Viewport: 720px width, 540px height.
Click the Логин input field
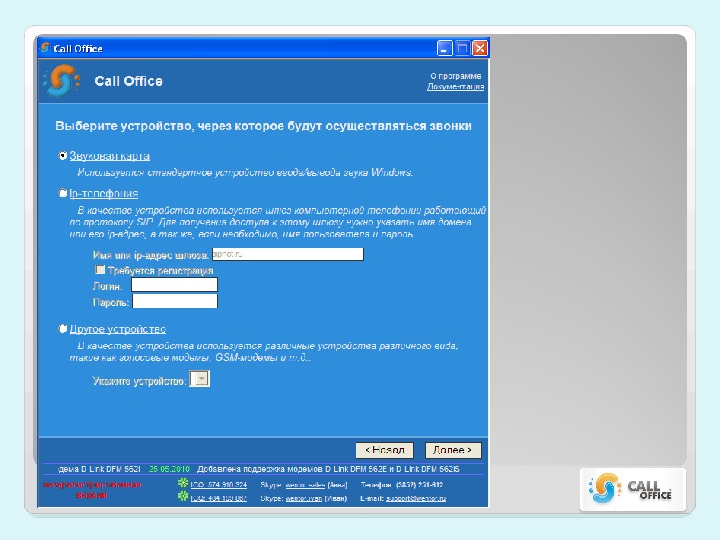tap(174, 285)
